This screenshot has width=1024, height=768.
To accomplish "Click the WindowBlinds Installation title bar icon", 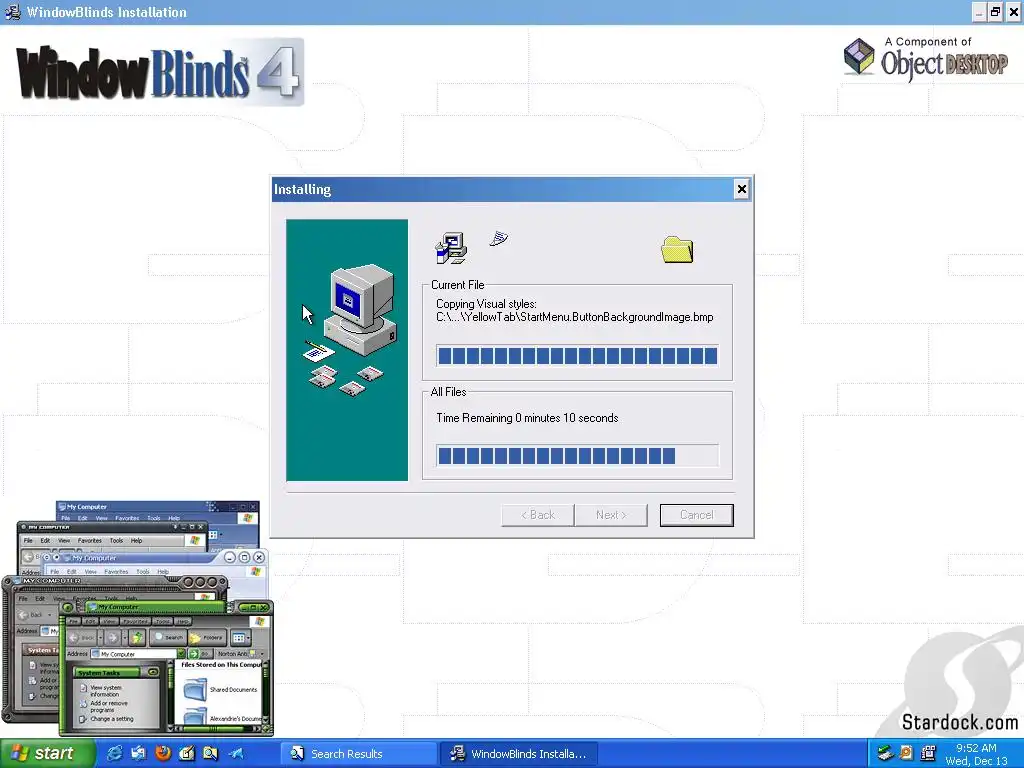I will (12, 12).
